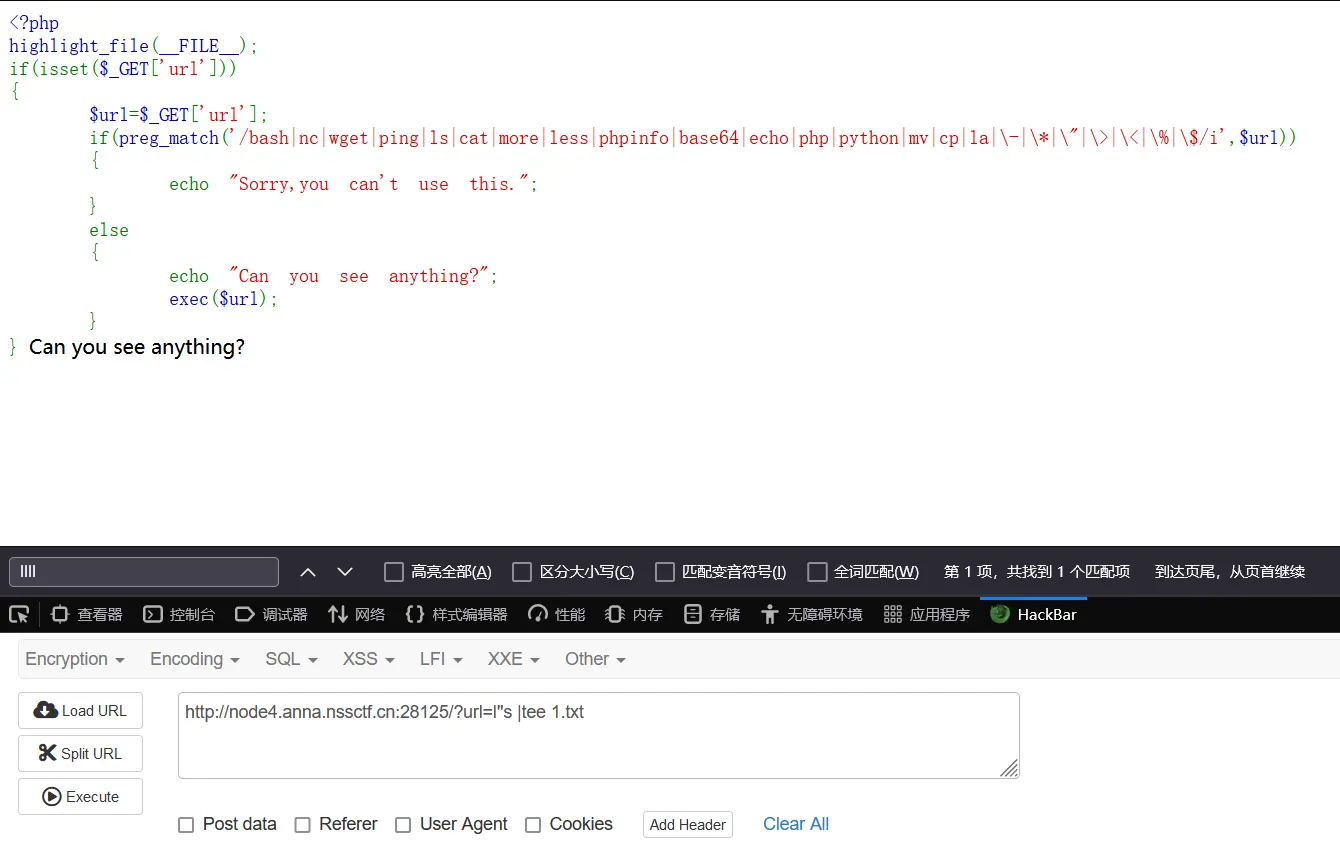The height and width of the screenshot is (842, 1340).
Task: Click the find-previous up arrow
Action: pos(308,571)
